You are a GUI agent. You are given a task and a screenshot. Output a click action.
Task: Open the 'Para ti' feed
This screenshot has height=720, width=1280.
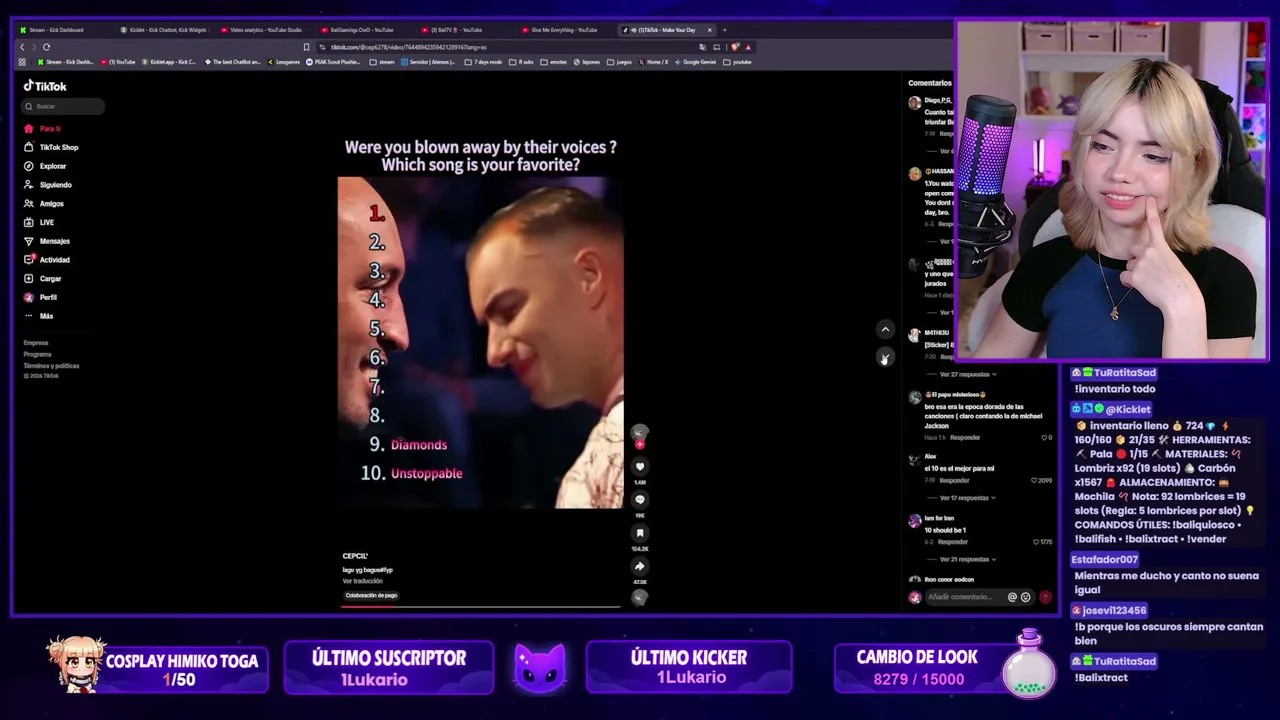(x=43, y=129)
